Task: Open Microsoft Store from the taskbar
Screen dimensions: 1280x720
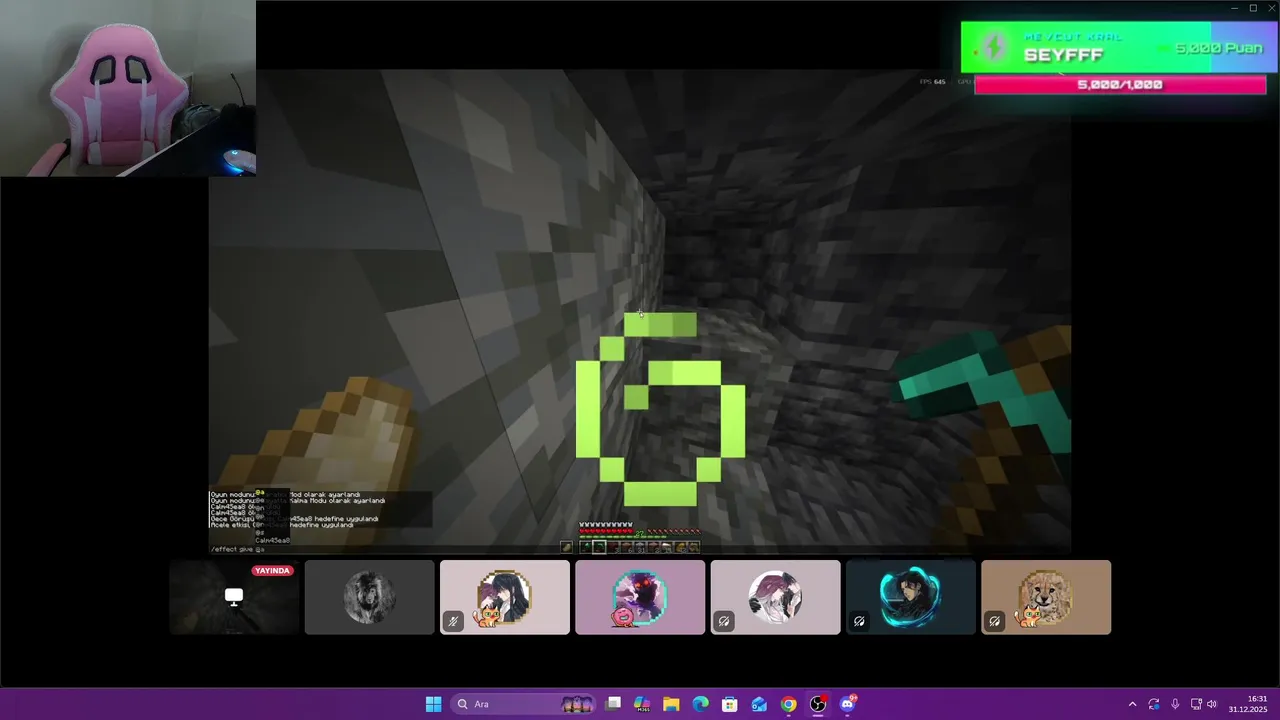Action: click(730, 704)
